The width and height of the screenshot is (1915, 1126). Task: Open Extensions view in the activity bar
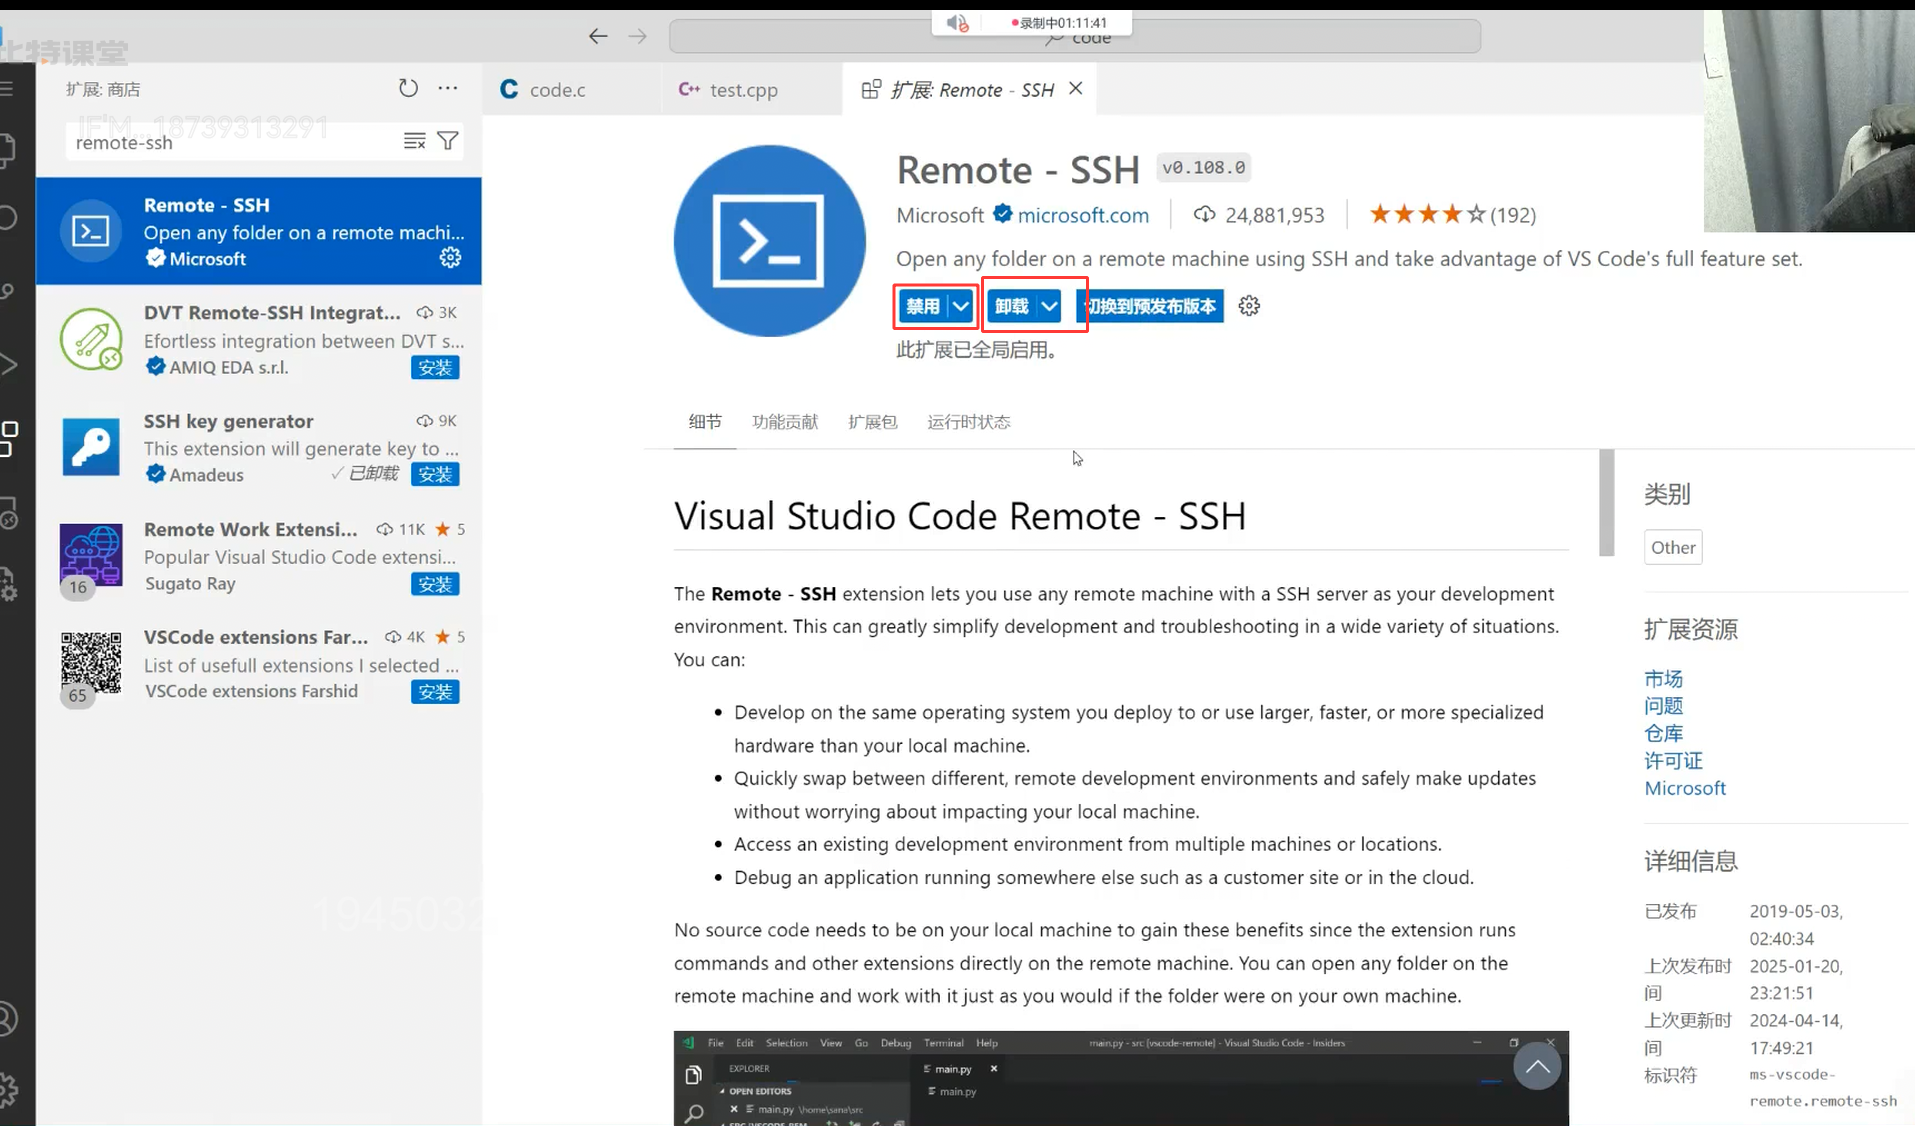click(8, 438)
